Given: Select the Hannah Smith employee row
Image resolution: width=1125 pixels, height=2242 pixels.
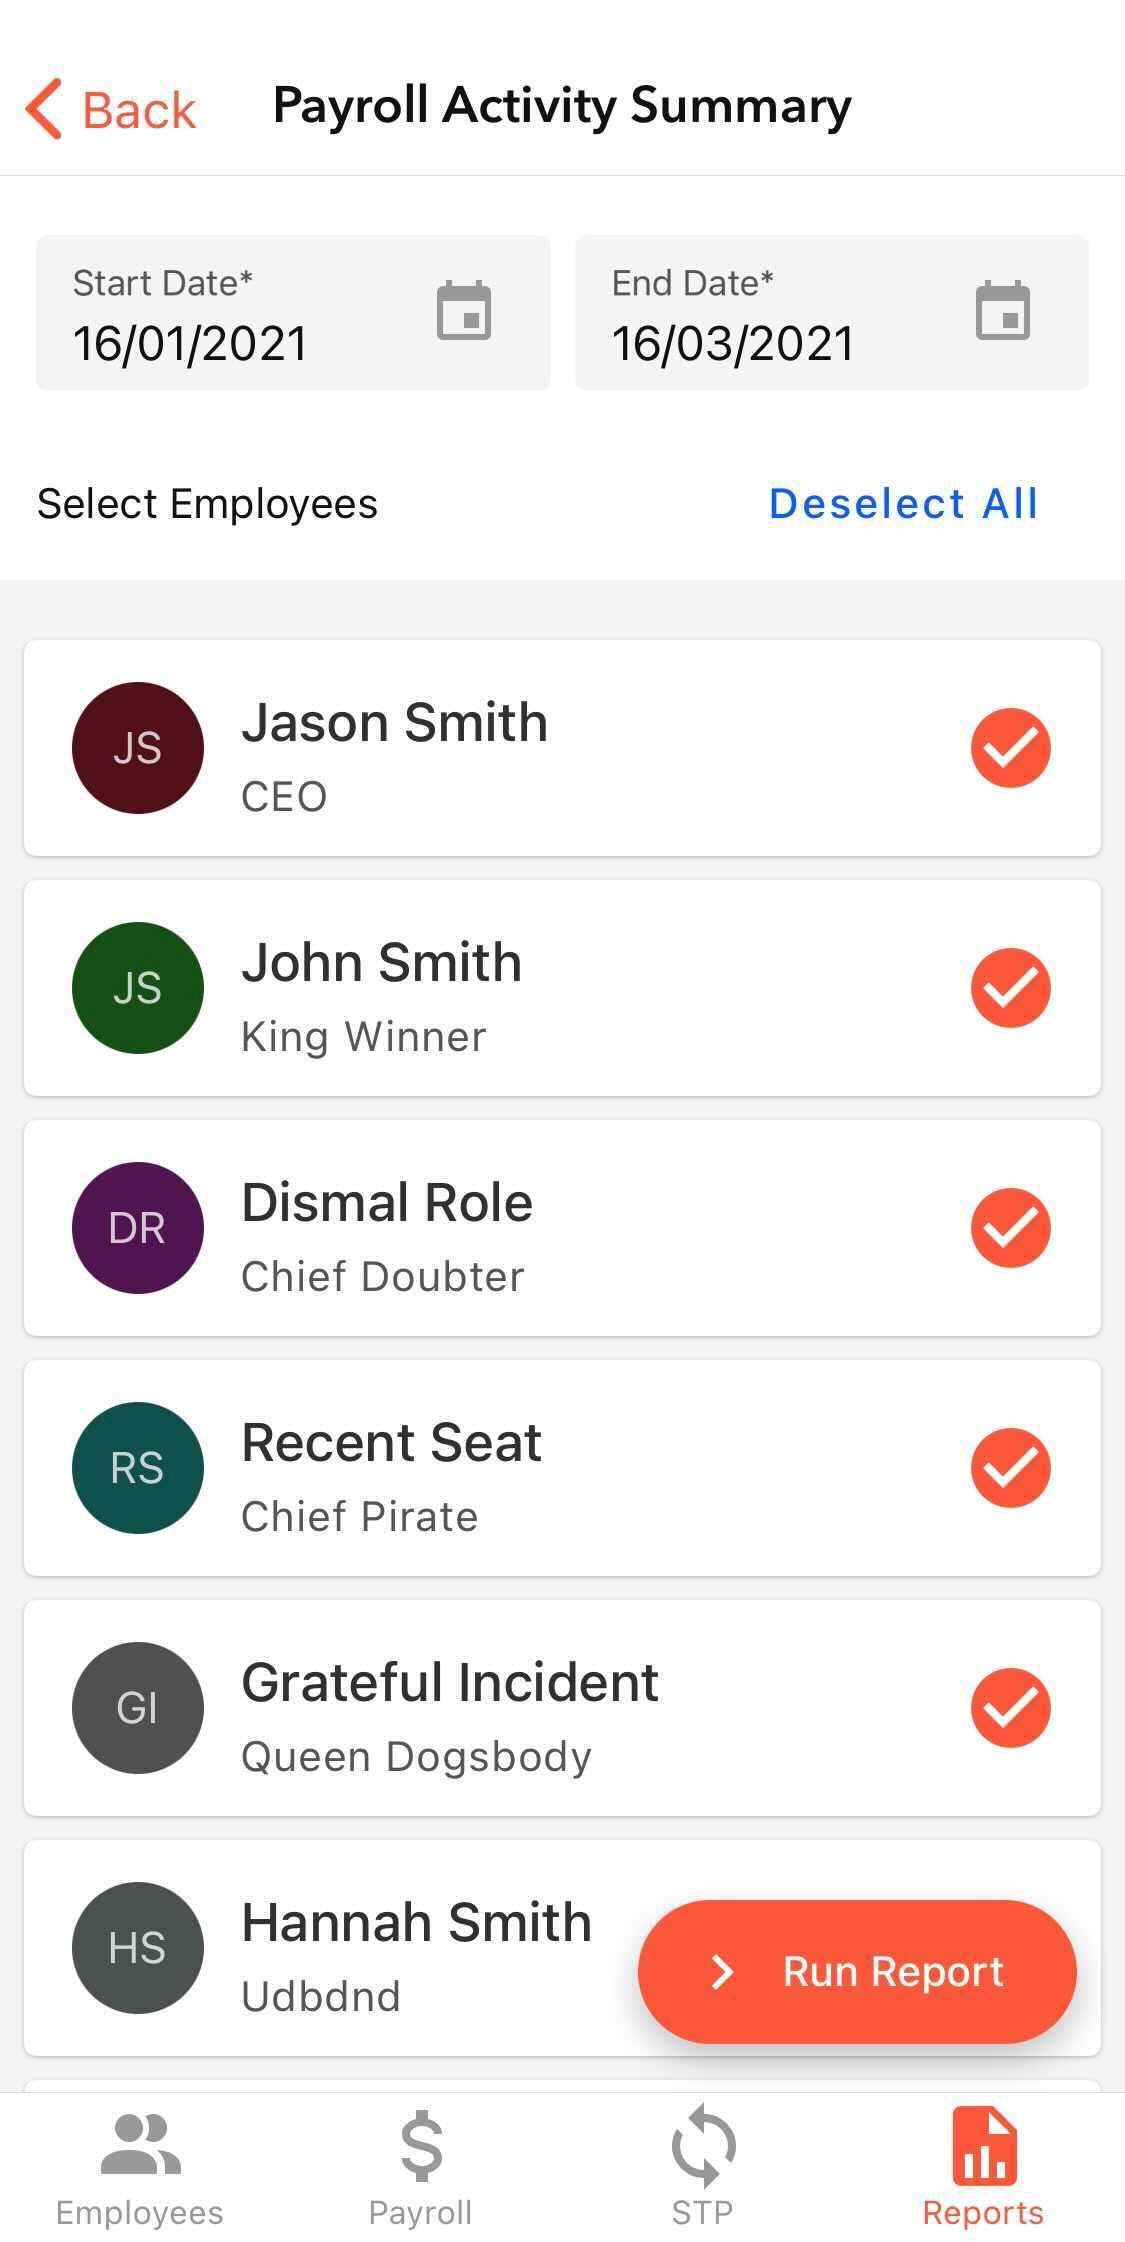Looking at the screenshot, I should pyautogui.click(x=400, y=1948).
